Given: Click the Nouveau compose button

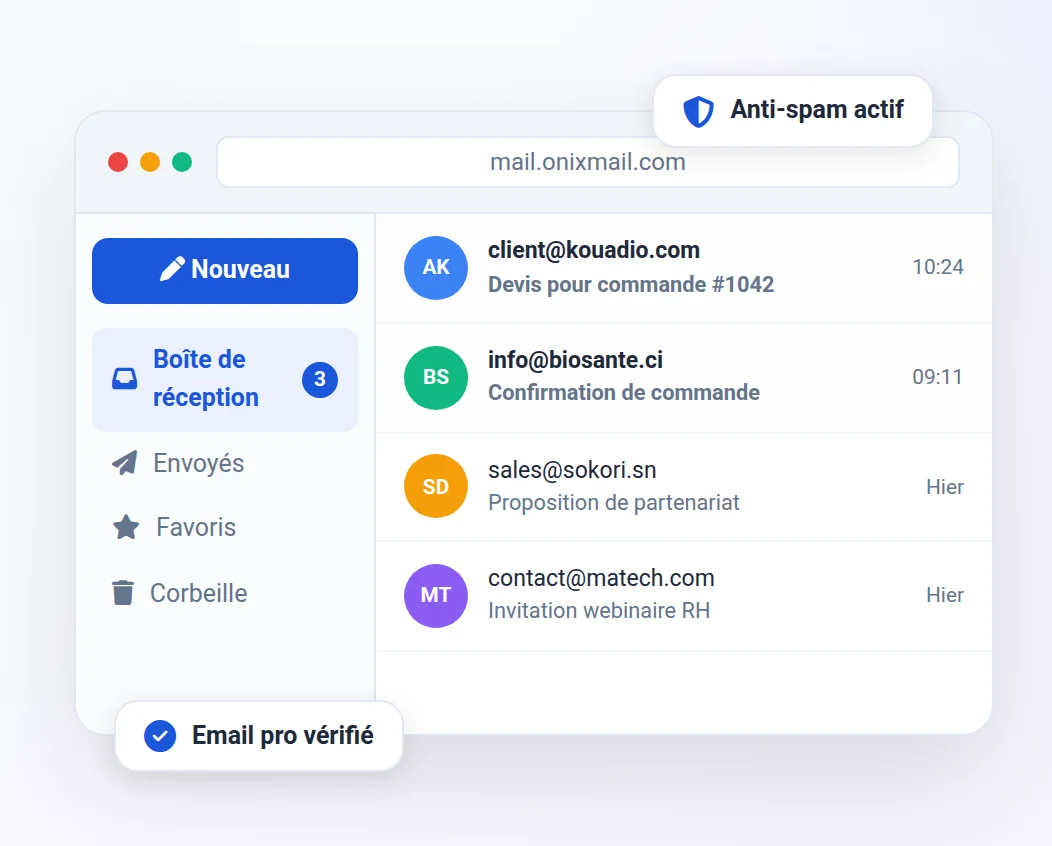Looking at the screenshot, I should [x=225, y=270].
